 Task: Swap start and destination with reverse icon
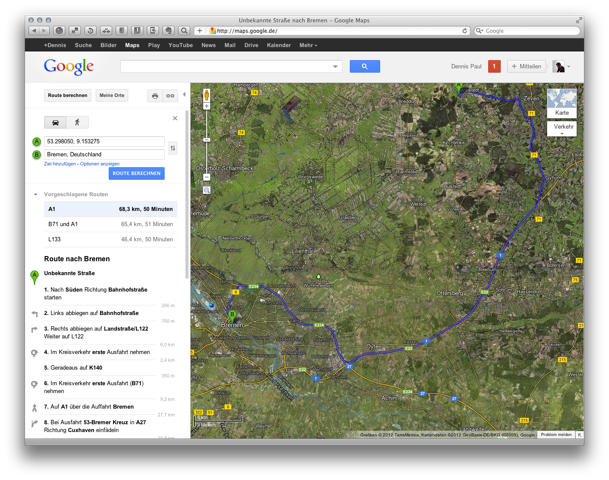click(x=172, y=148)
